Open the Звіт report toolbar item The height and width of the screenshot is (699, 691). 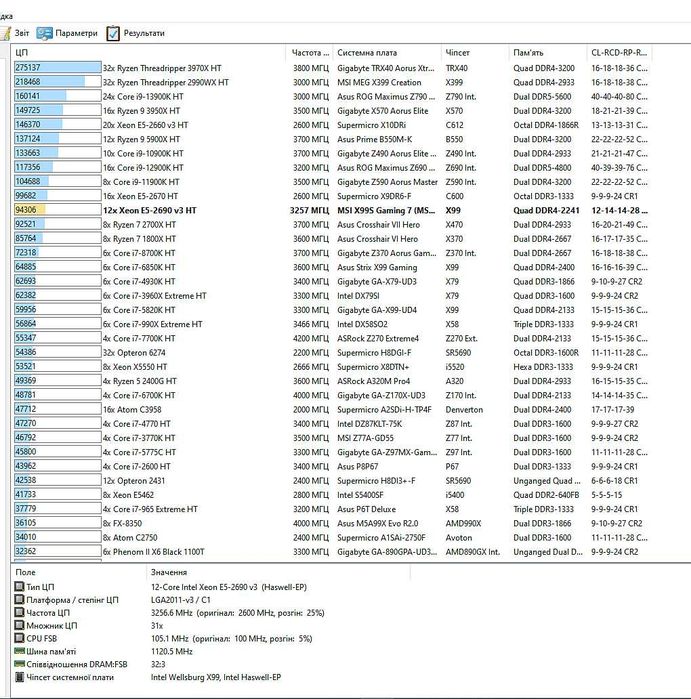coord(16,33)
